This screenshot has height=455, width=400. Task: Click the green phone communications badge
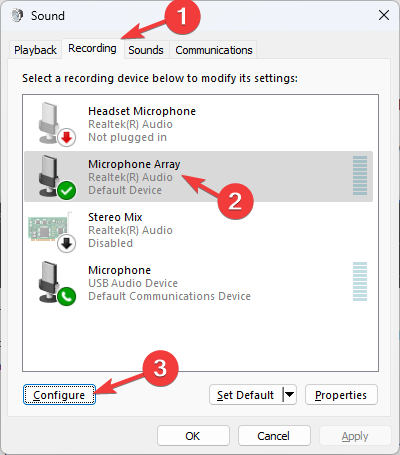[x=67, y=297]
